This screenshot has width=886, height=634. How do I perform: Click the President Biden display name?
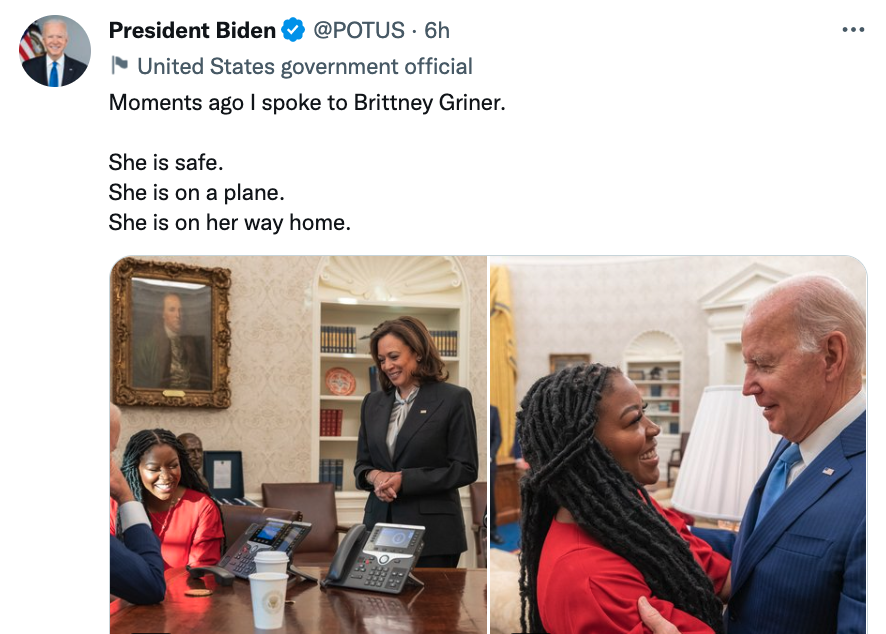[192, 31]
